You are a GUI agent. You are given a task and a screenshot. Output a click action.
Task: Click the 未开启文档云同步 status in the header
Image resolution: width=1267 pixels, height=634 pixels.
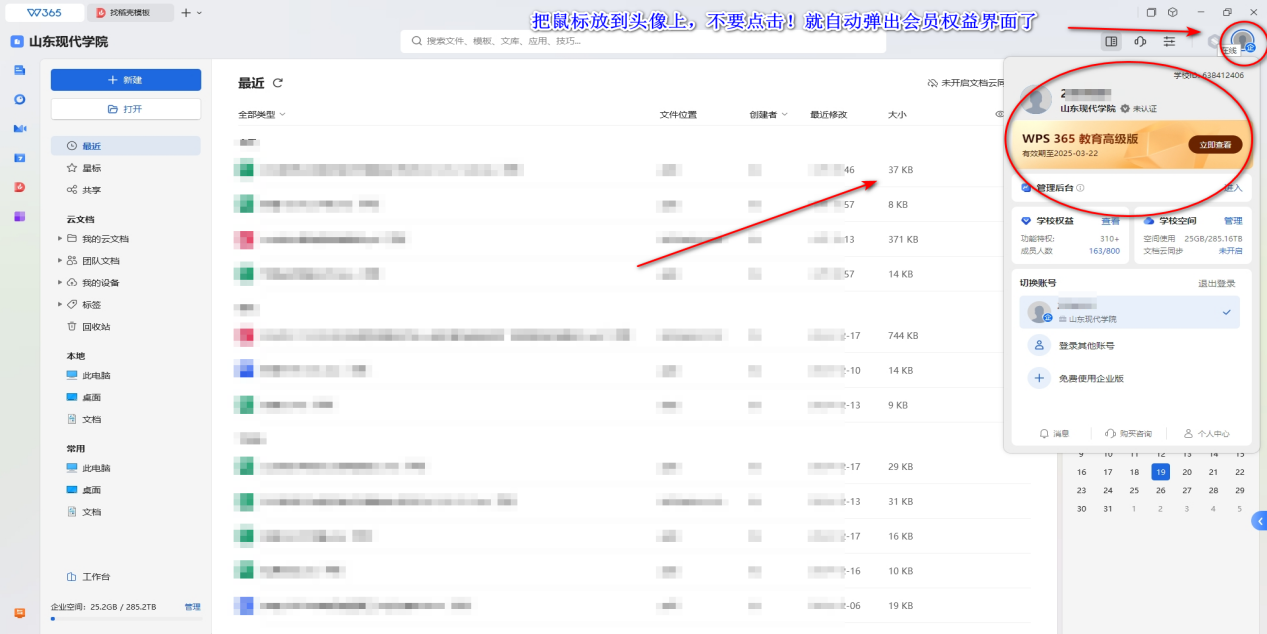point(965,83)
